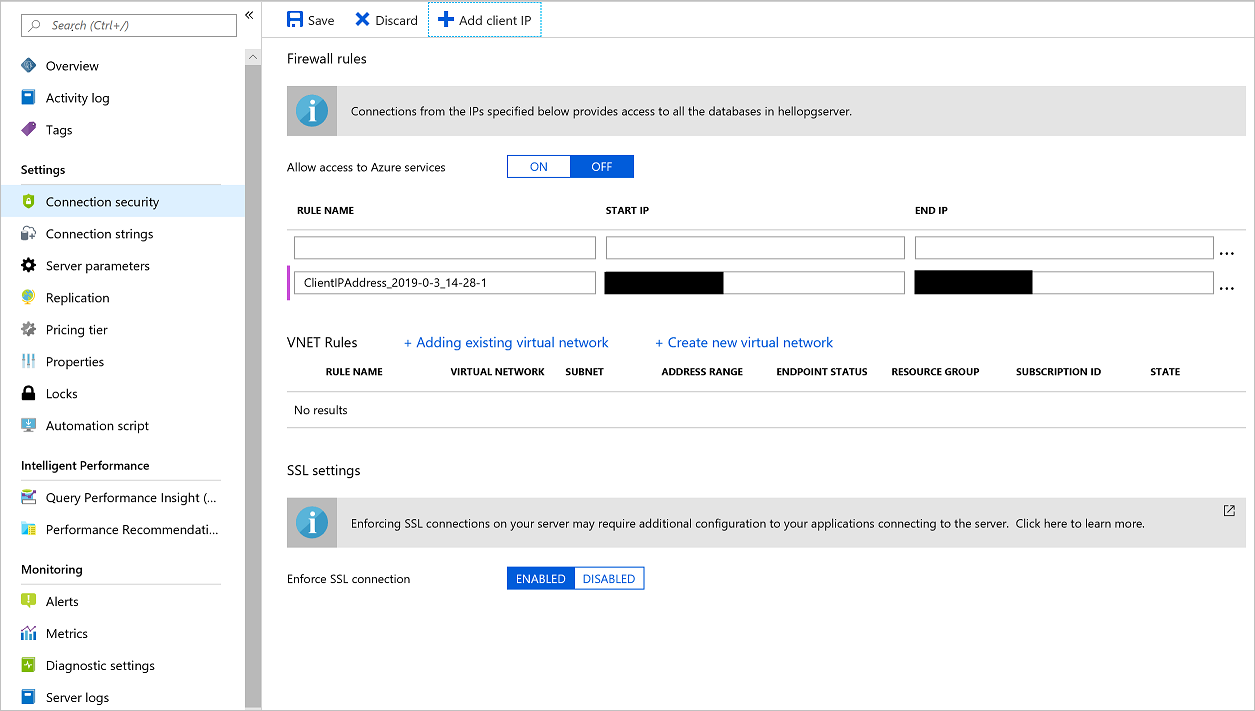Click the empty Rule Name input field
Screen dimensions: 1255x711
[x=445, y=248]
